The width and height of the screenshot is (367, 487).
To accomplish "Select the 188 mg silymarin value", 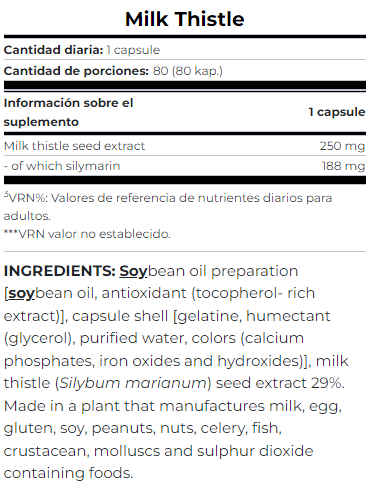I will [x=343, y=166].
